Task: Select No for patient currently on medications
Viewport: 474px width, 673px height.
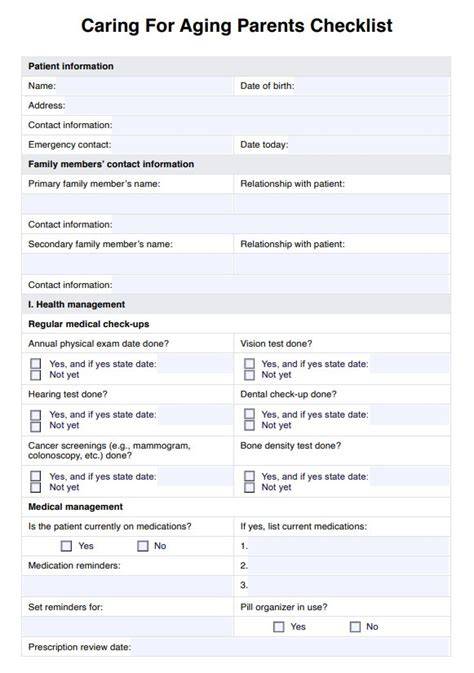Action: click(x=143, y=546)
